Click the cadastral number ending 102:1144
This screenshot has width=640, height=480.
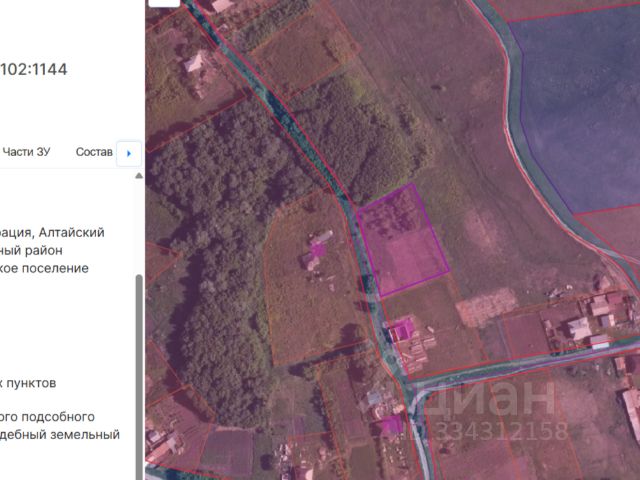tap(33, 69)
